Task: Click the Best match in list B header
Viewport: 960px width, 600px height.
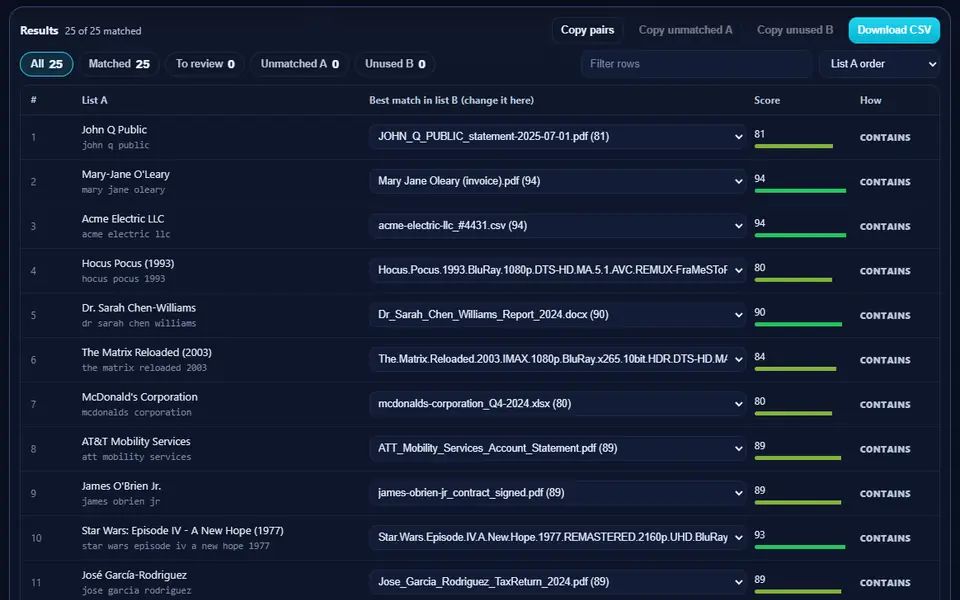Action: click(x=451, y=100)
